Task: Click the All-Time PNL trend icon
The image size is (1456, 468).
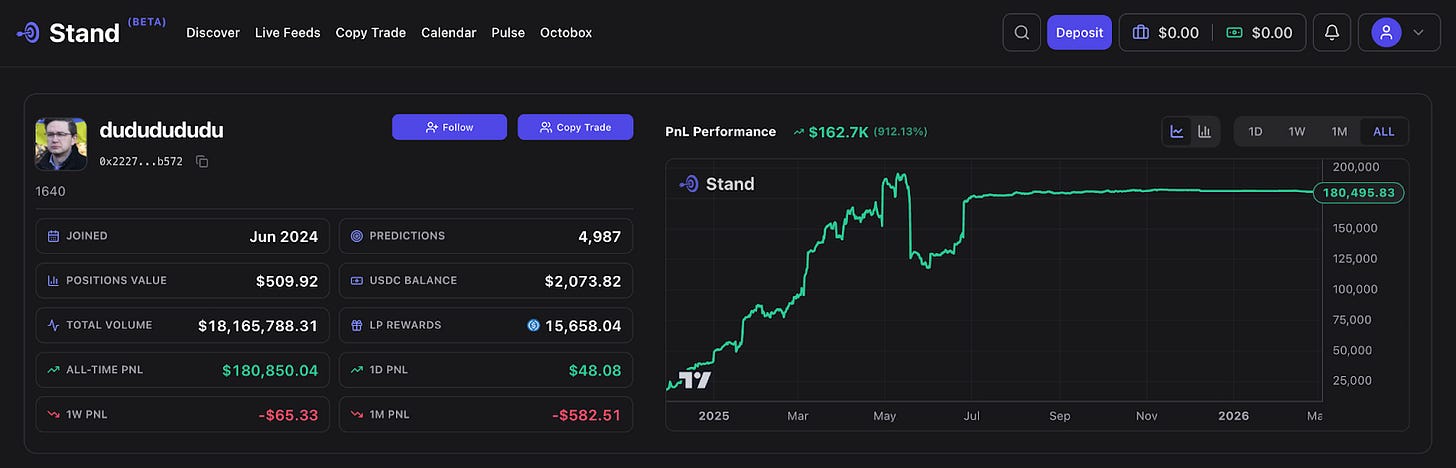Action: [x=54, y=370]
